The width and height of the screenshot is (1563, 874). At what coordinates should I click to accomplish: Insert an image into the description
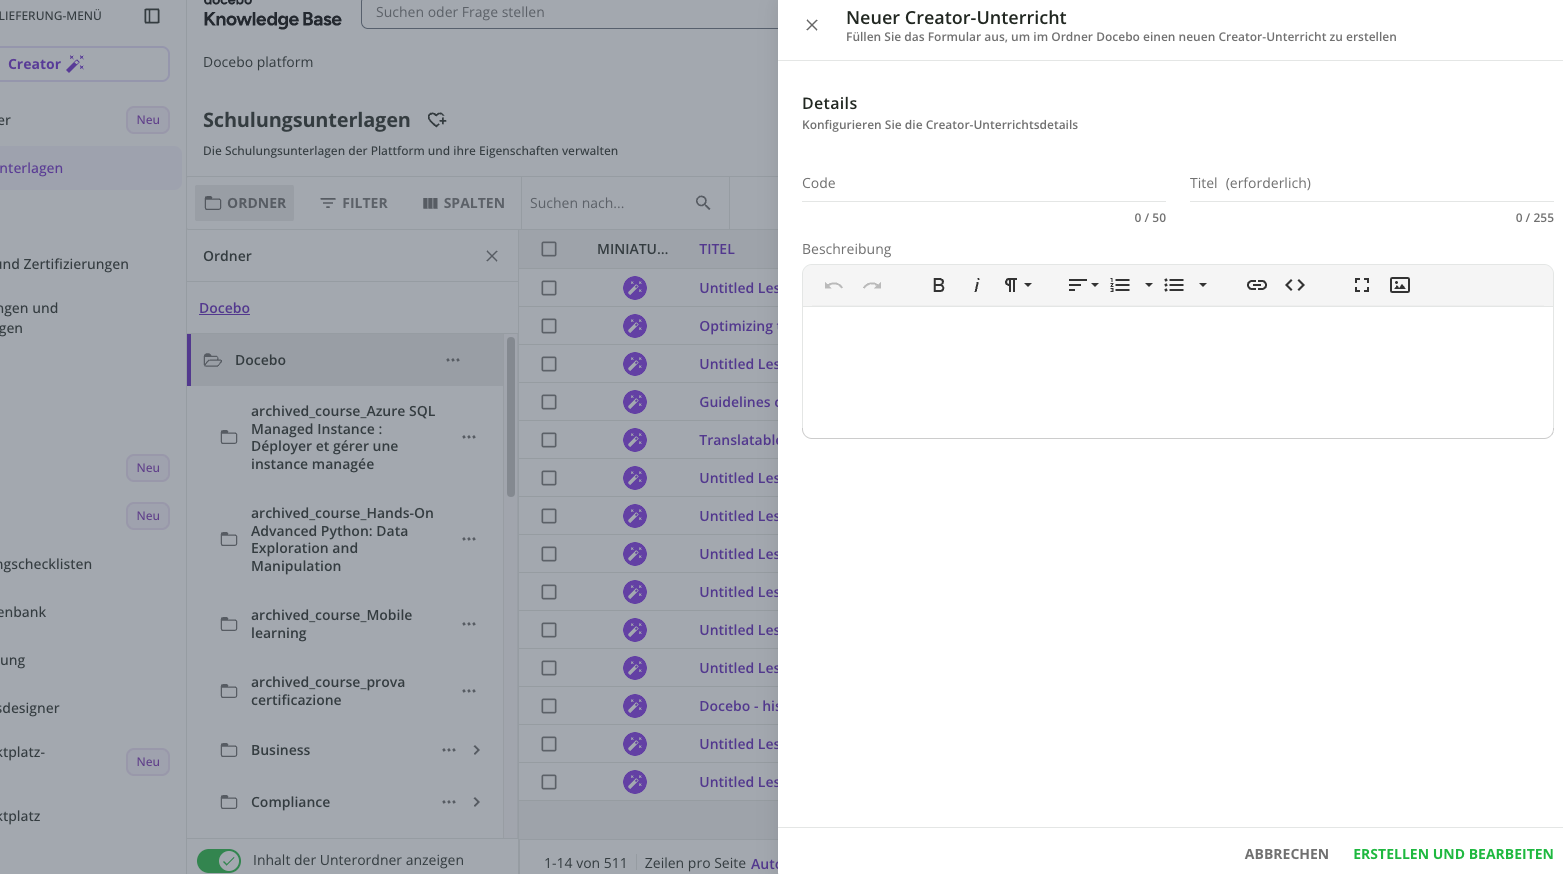pyautogui.click(x=1400, y=285)
